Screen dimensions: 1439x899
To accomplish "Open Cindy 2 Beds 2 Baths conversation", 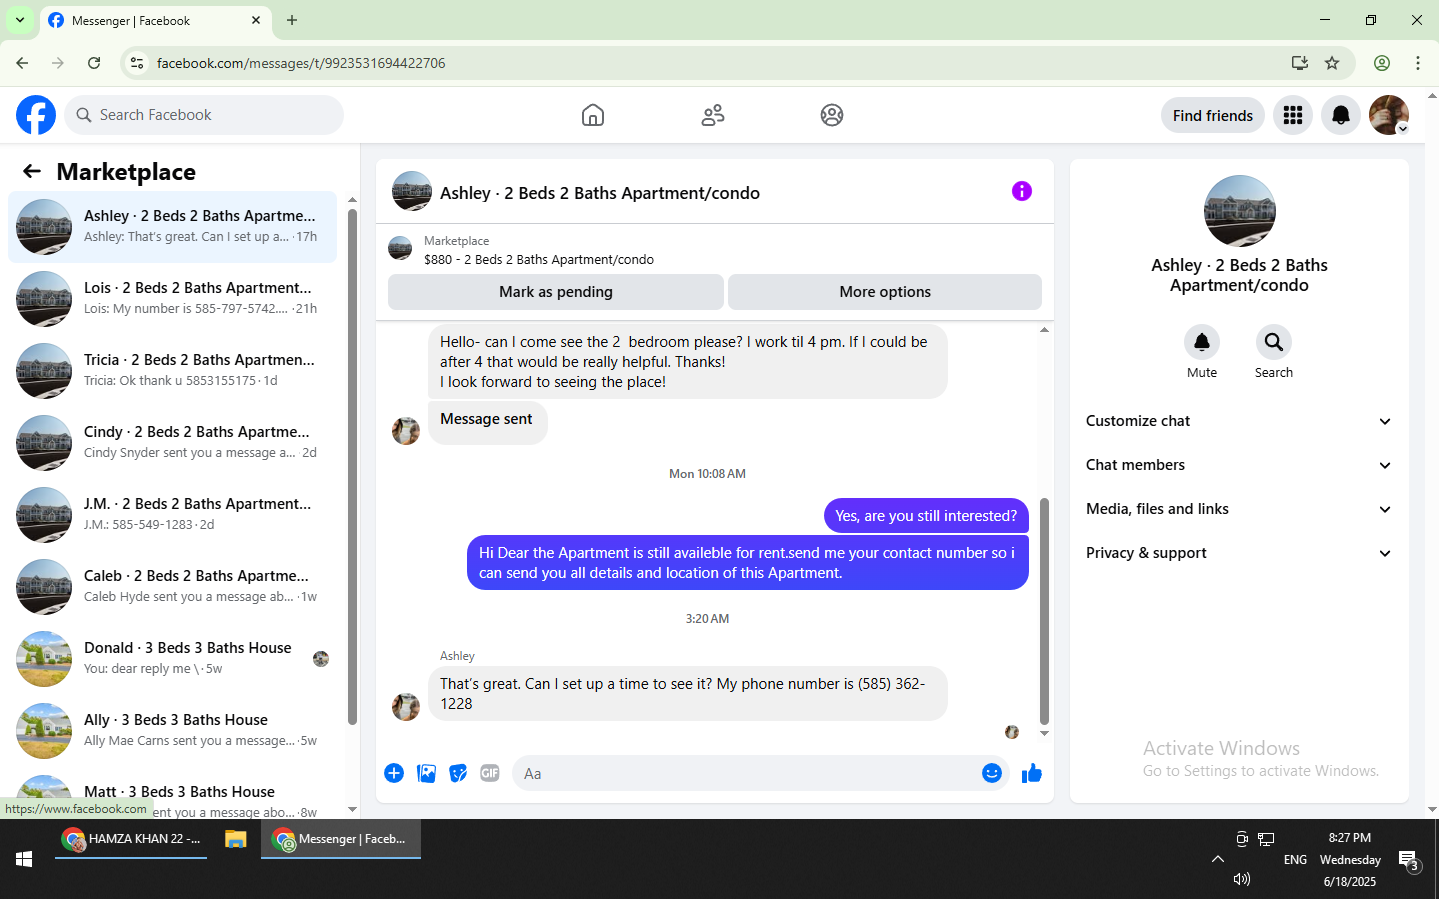I will (172, 443).
